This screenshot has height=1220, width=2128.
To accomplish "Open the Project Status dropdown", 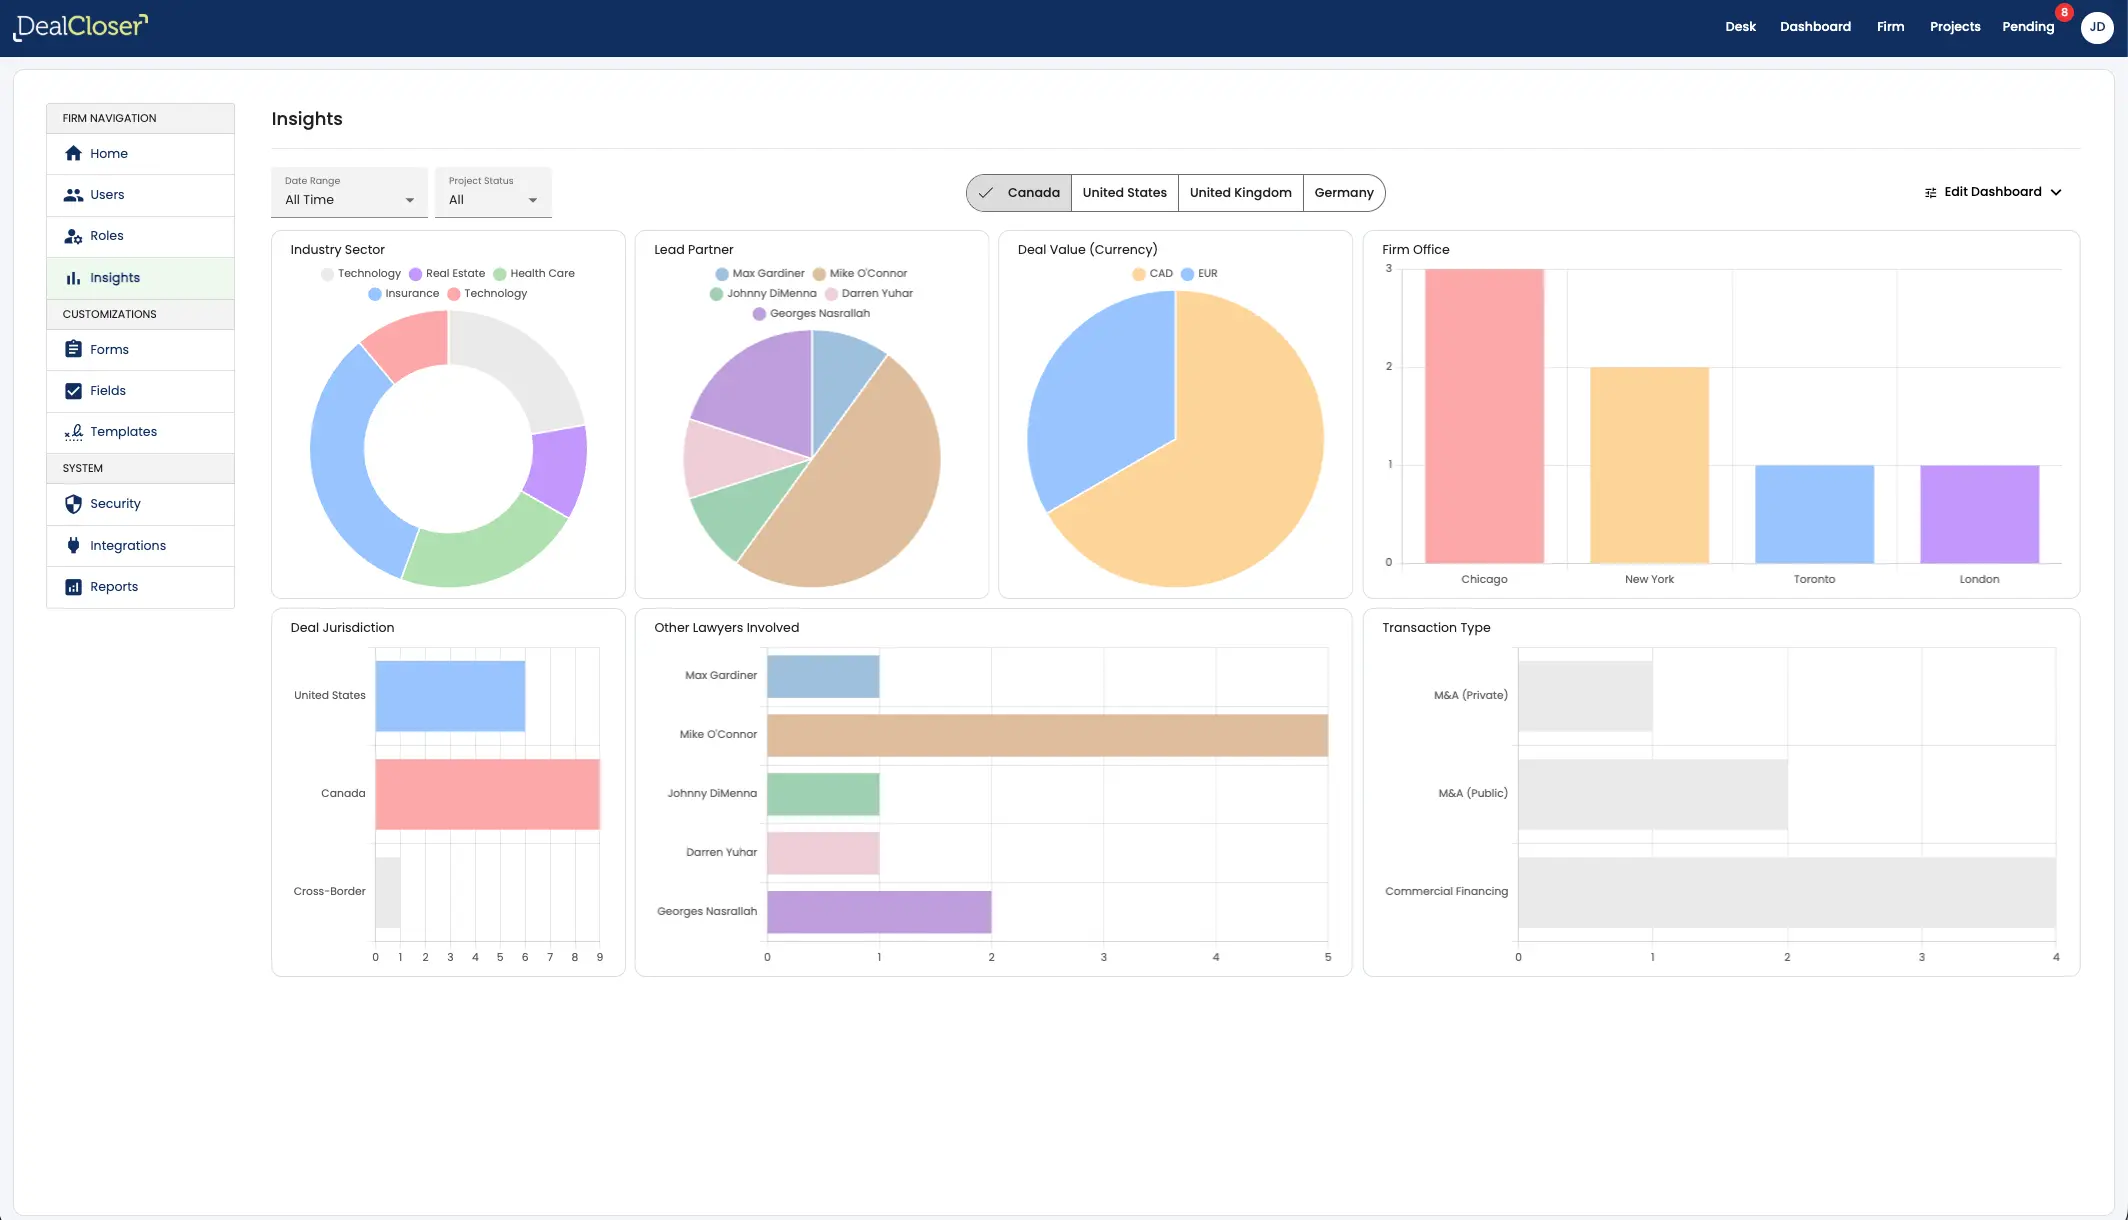I will point(493,192).
